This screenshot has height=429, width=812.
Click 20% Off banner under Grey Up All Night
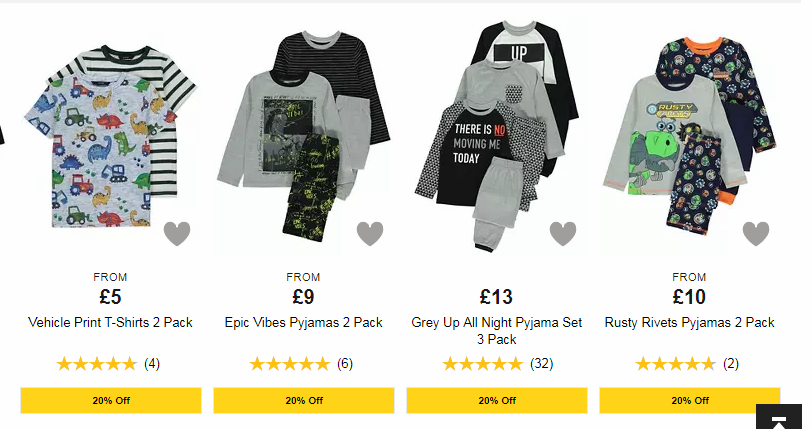click(497, 401)
